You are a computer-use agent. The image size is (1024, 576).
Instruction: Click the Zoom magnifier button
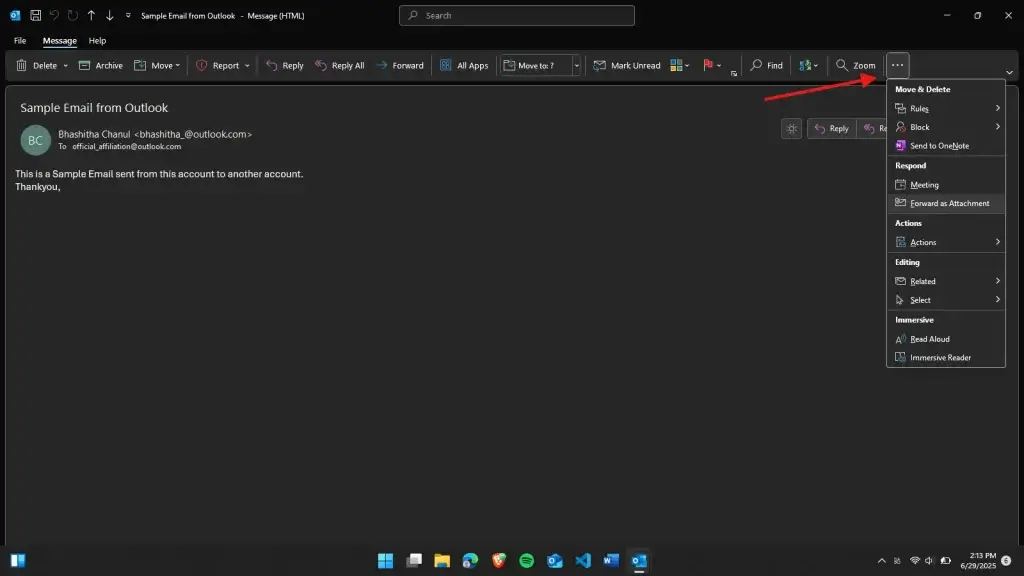point(856,65)
